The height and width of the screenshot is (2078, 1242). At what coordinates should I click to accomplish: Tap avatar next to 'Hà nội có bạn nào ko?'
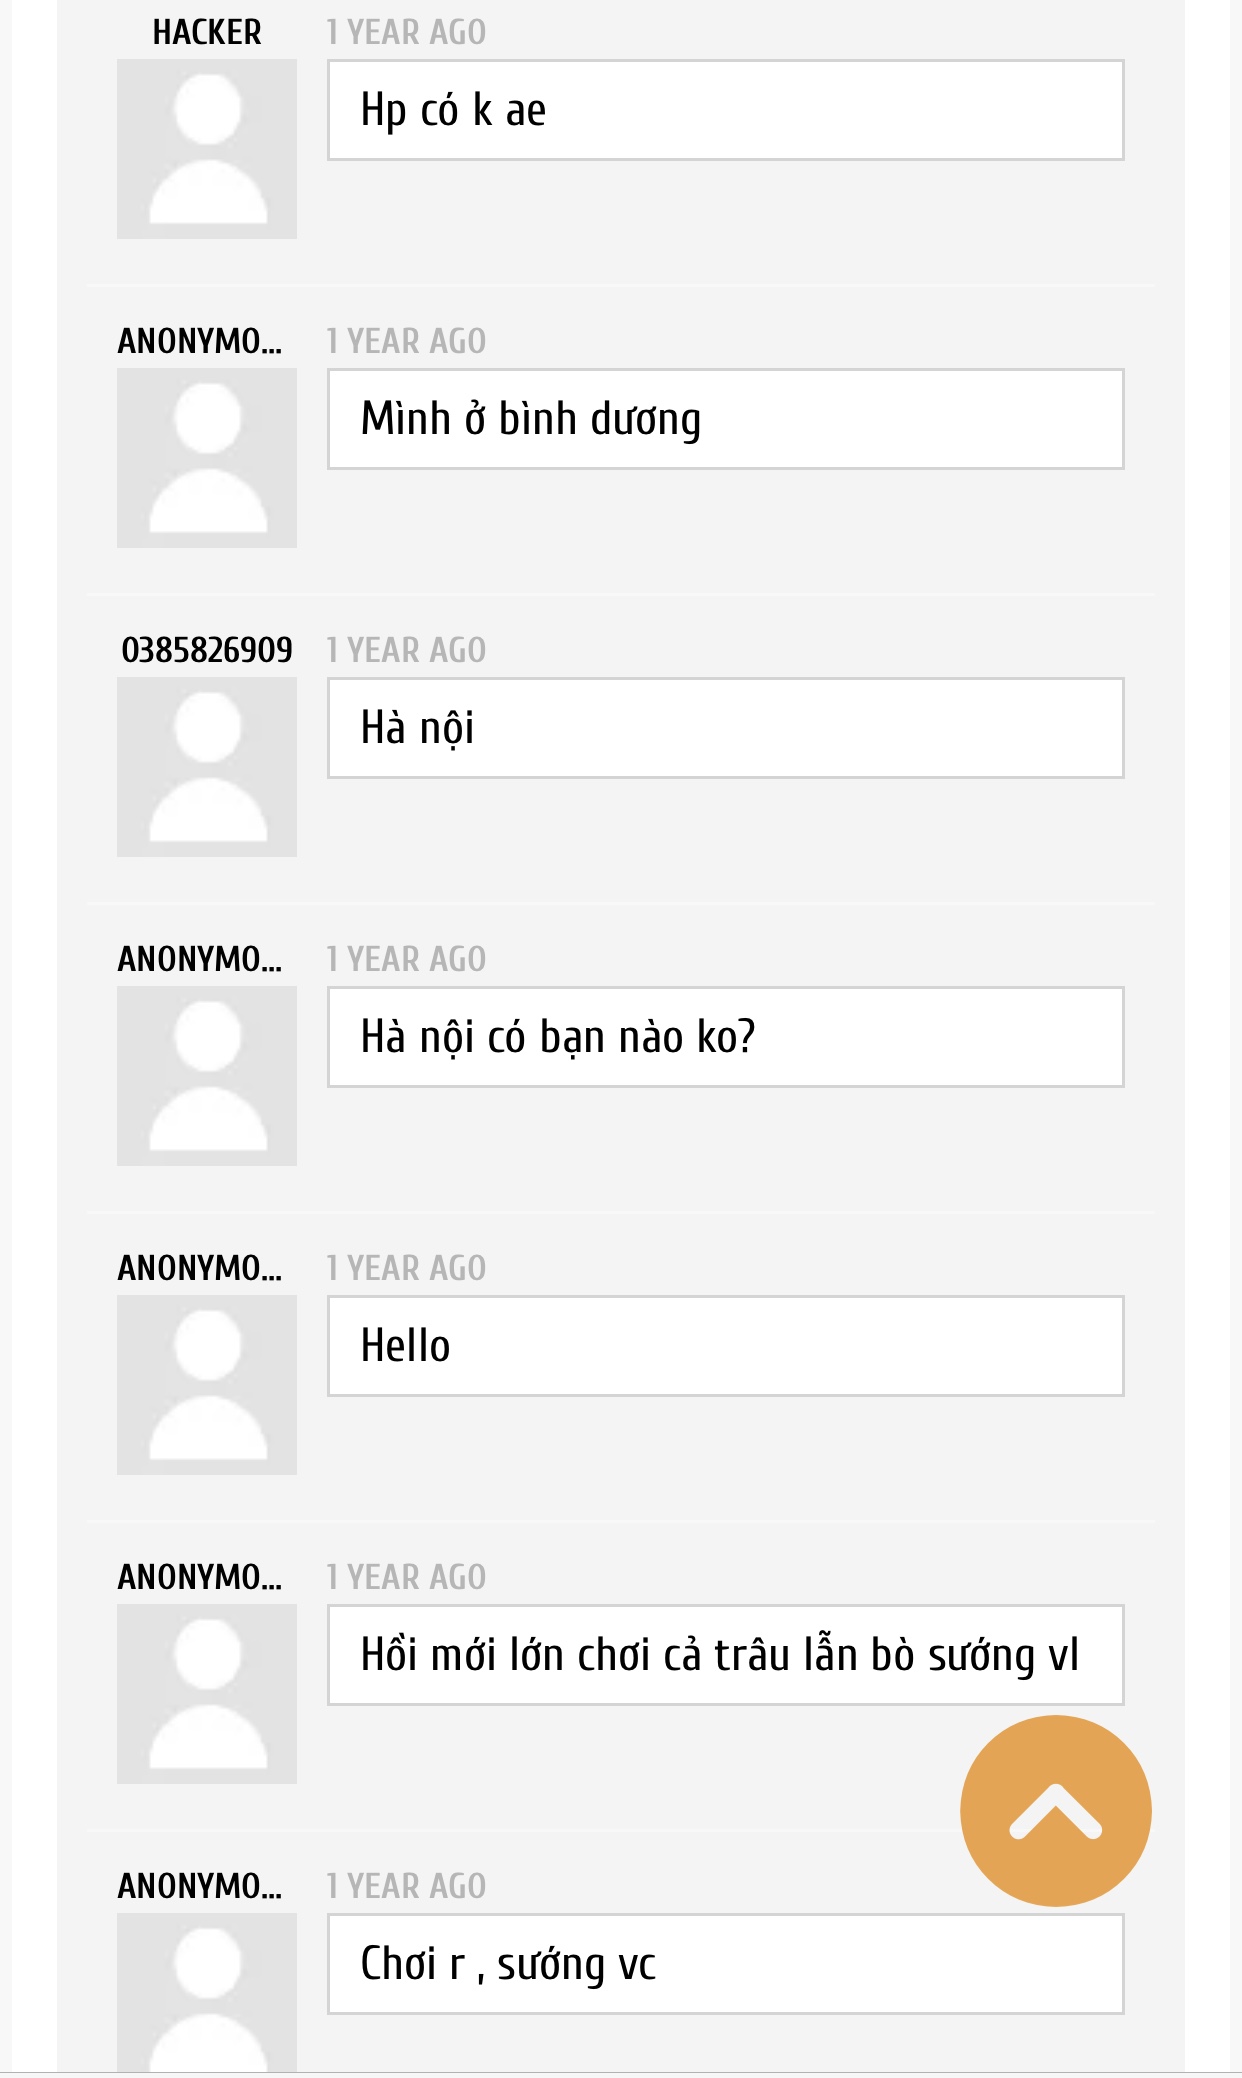(x=207, y=1076)
